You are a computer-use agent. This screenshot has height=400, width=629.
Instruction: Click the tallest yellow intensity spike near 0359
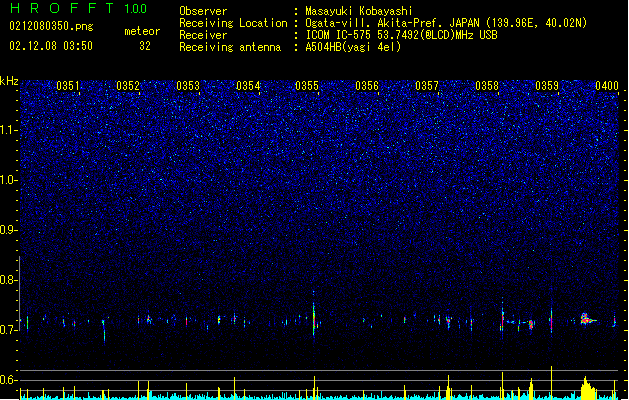[x=552, y=382]
